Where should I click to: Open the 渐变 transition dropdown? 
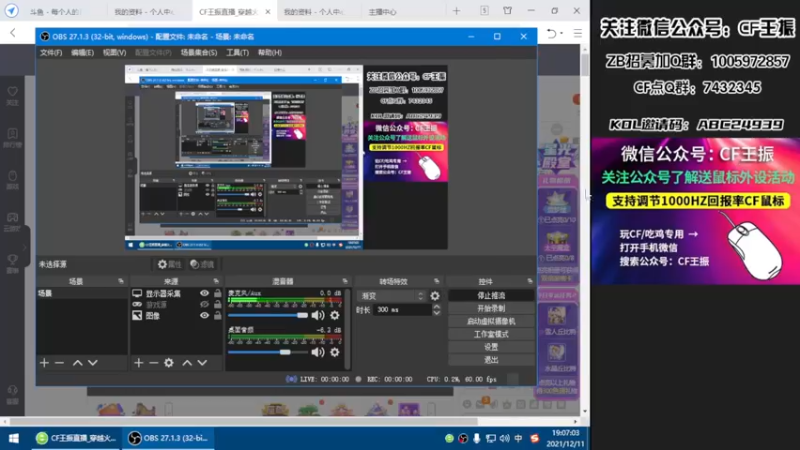392,296
